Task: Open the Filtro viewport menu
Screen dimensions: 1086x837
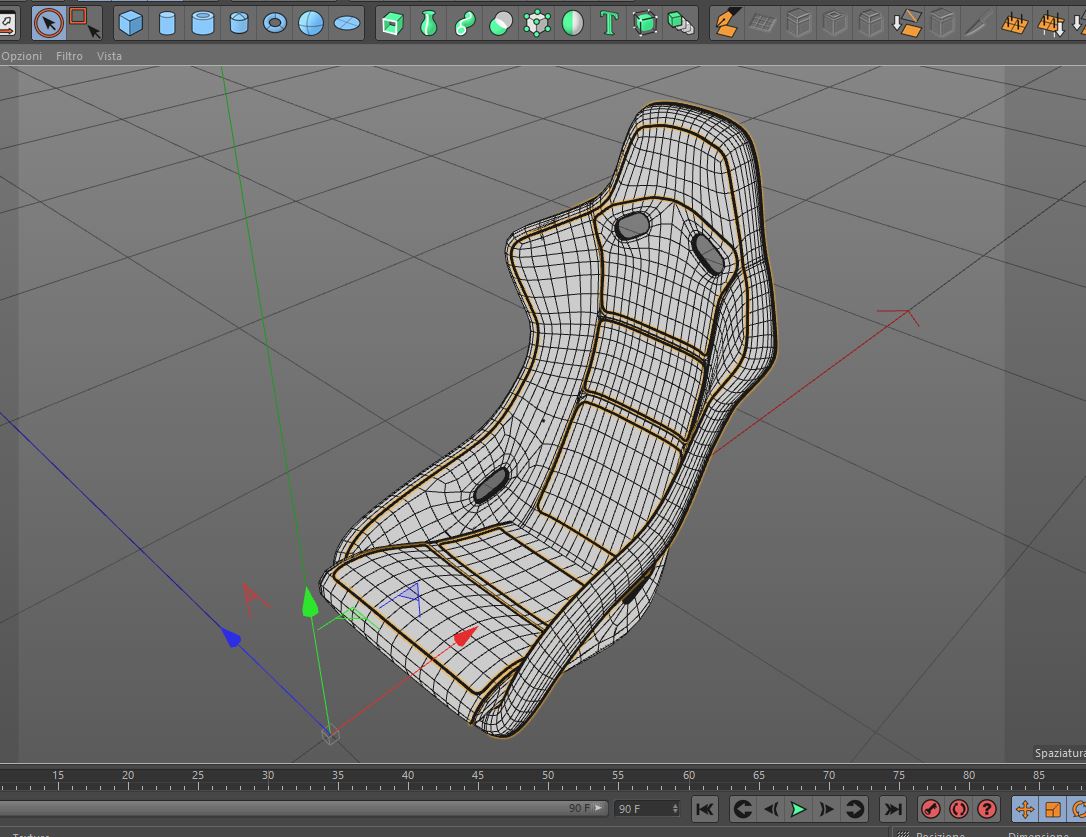Action: pos(69,56)
